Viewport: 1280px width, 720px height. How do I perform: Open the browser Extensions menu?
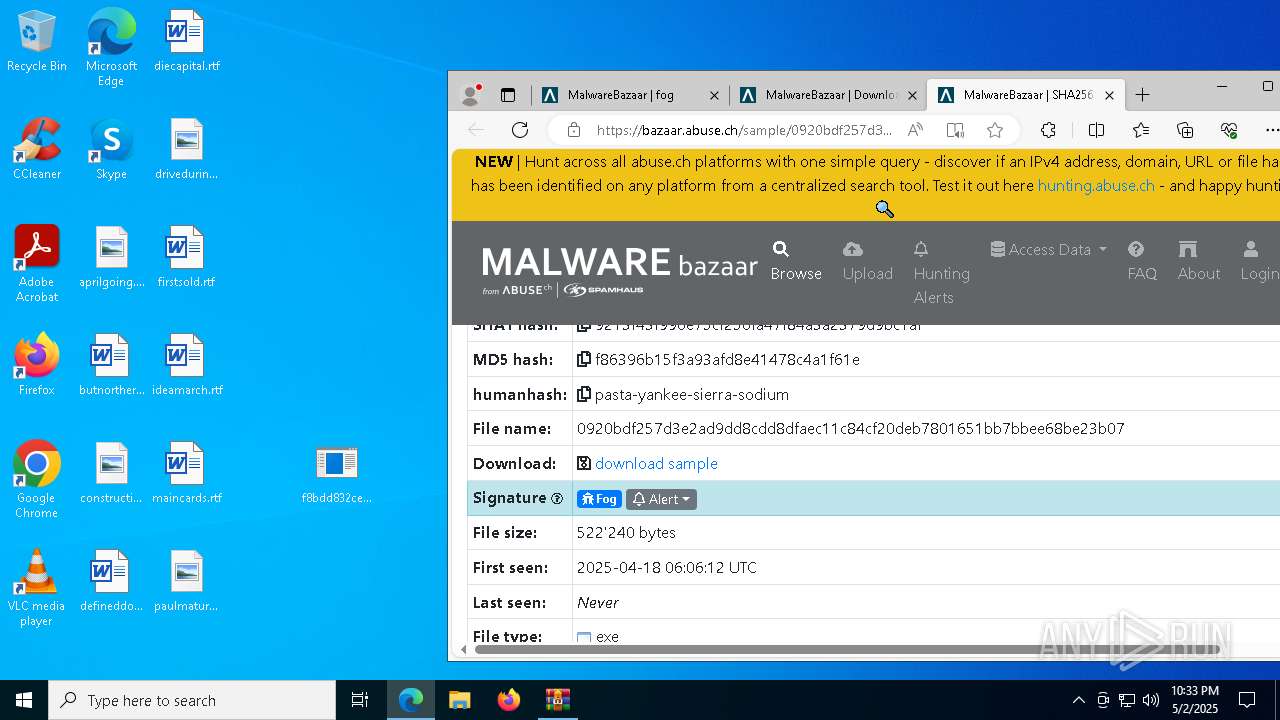[1048, 130]
